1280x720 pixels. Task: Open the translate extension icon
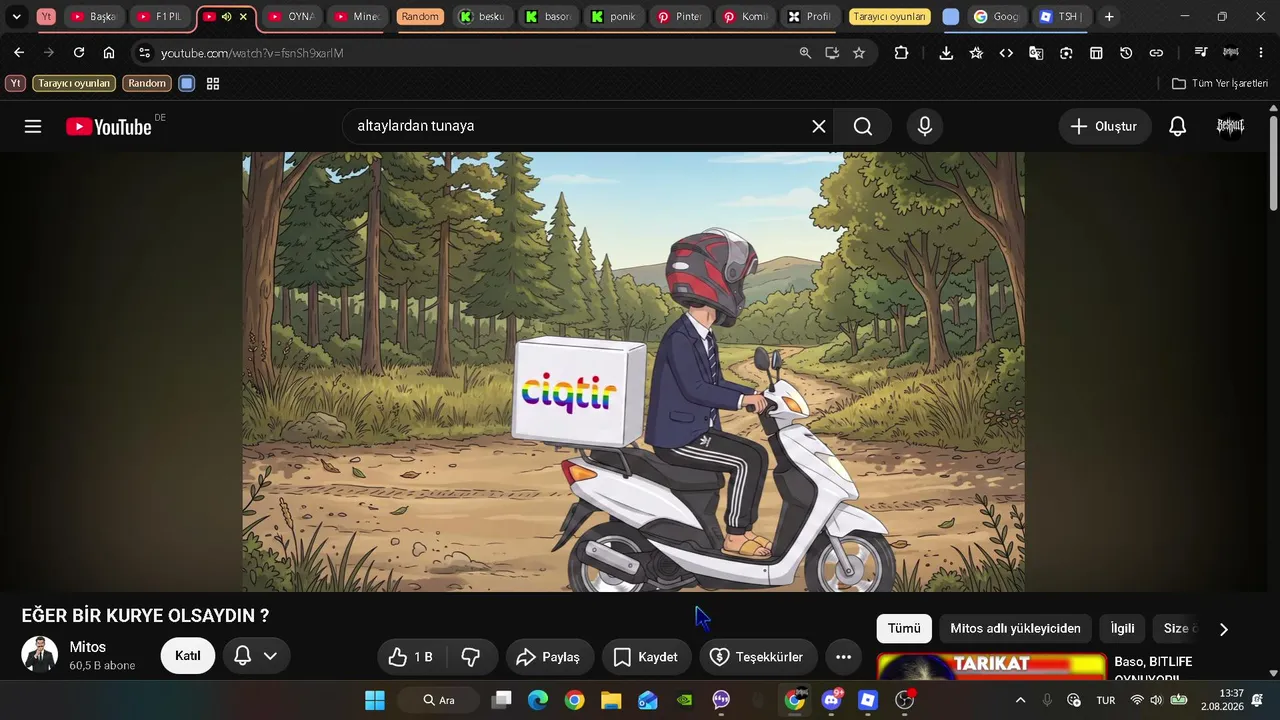pyautogui.click(x=1036, y=53)
